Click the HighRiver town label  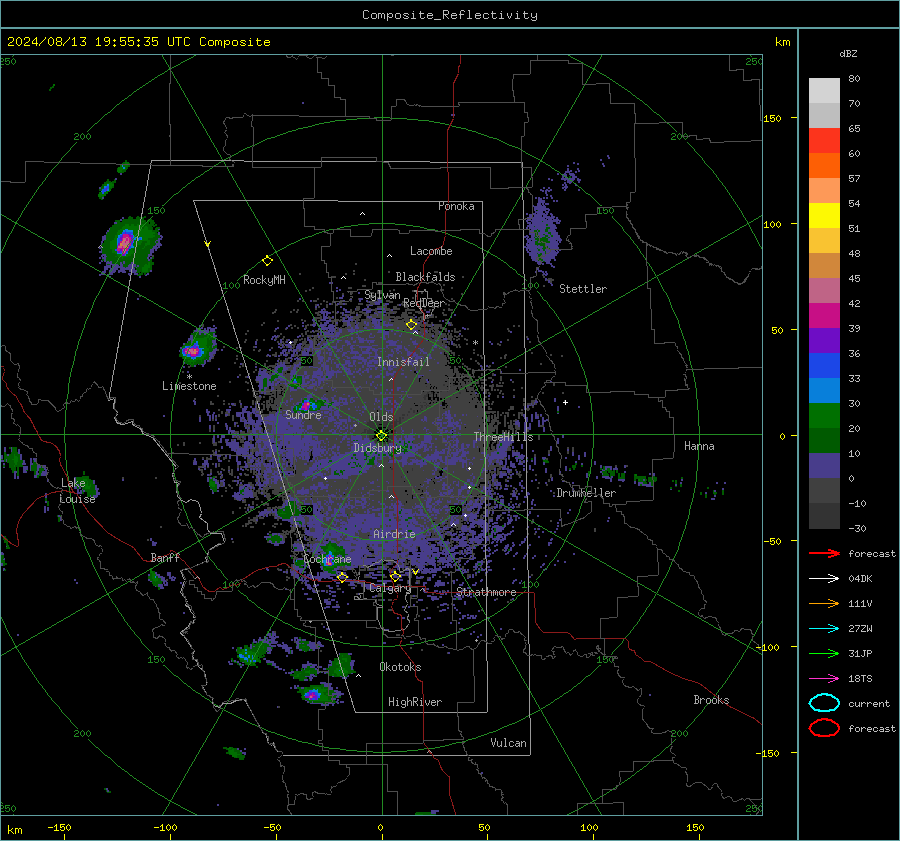tap(415, 702)
